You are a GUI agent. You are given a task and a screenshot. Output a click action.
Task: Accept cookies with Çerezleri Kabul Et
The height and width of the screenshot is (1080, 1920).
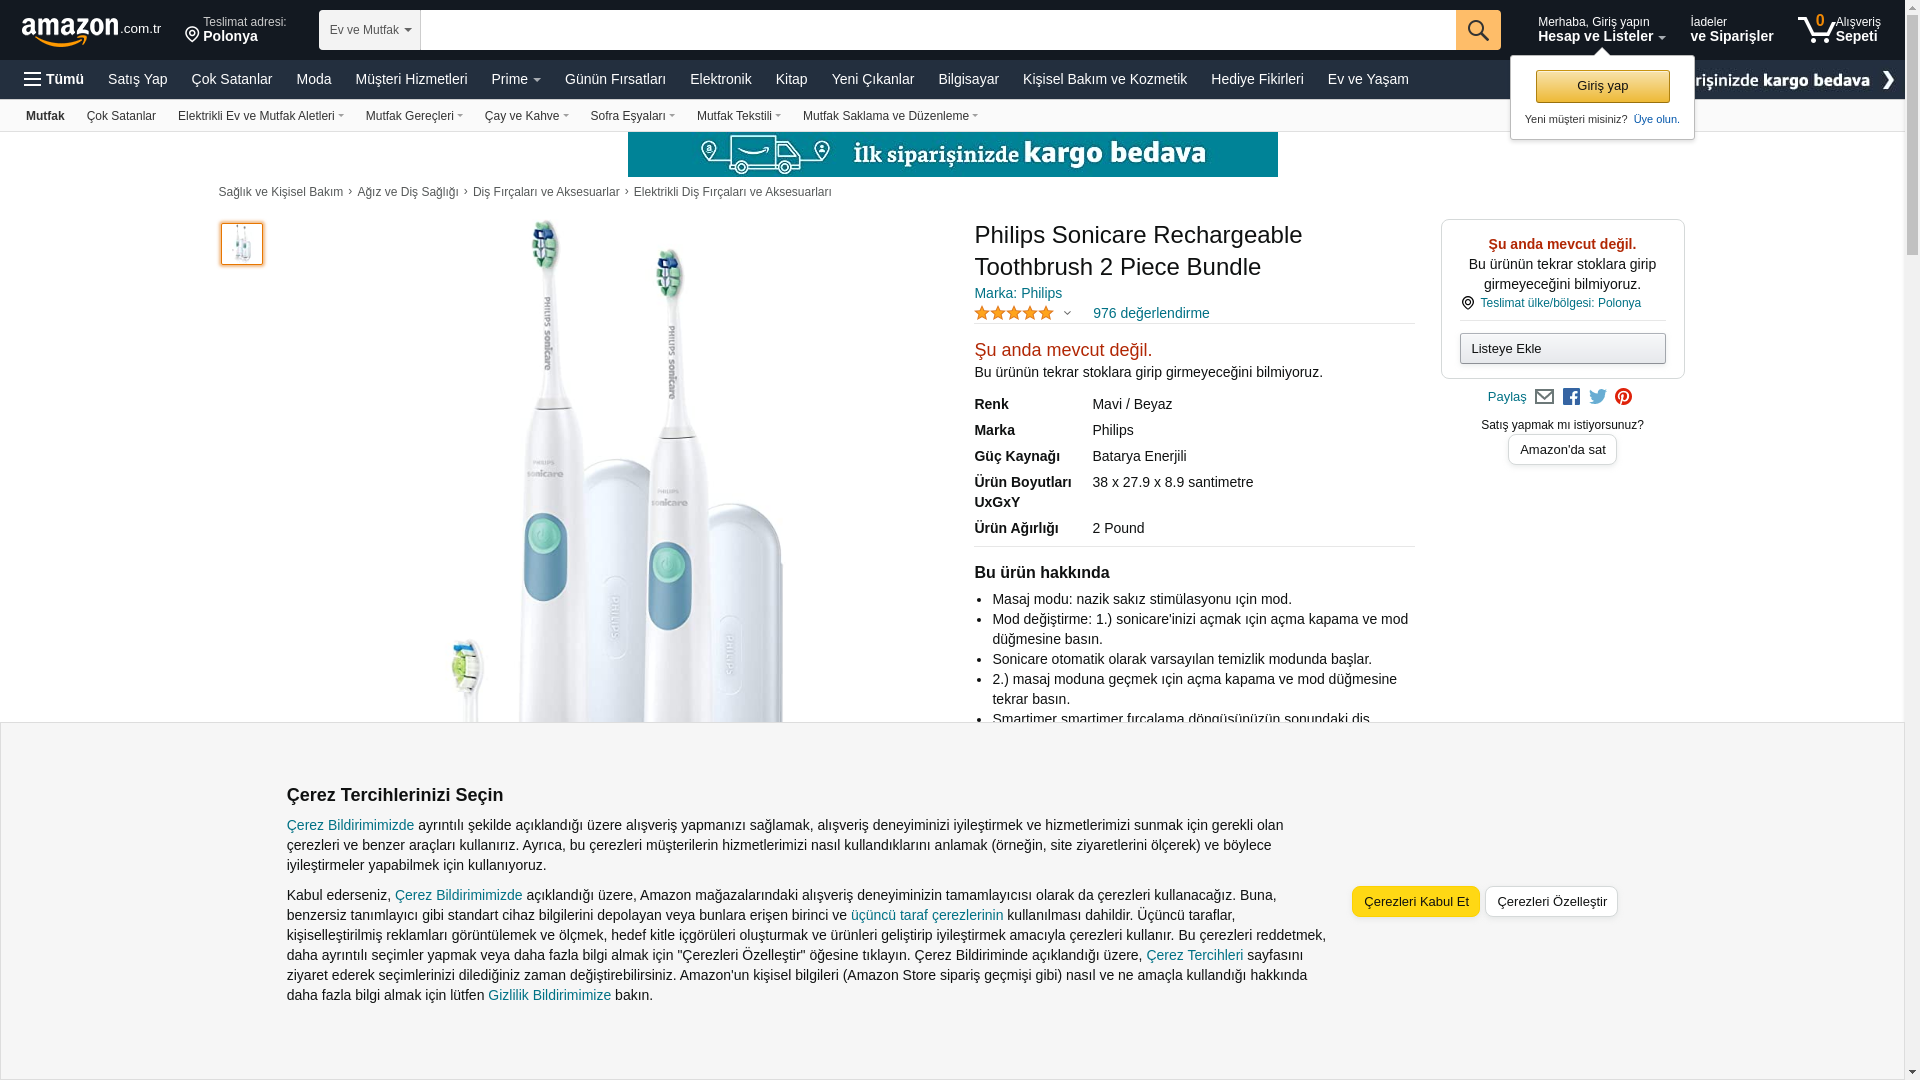1416,901
